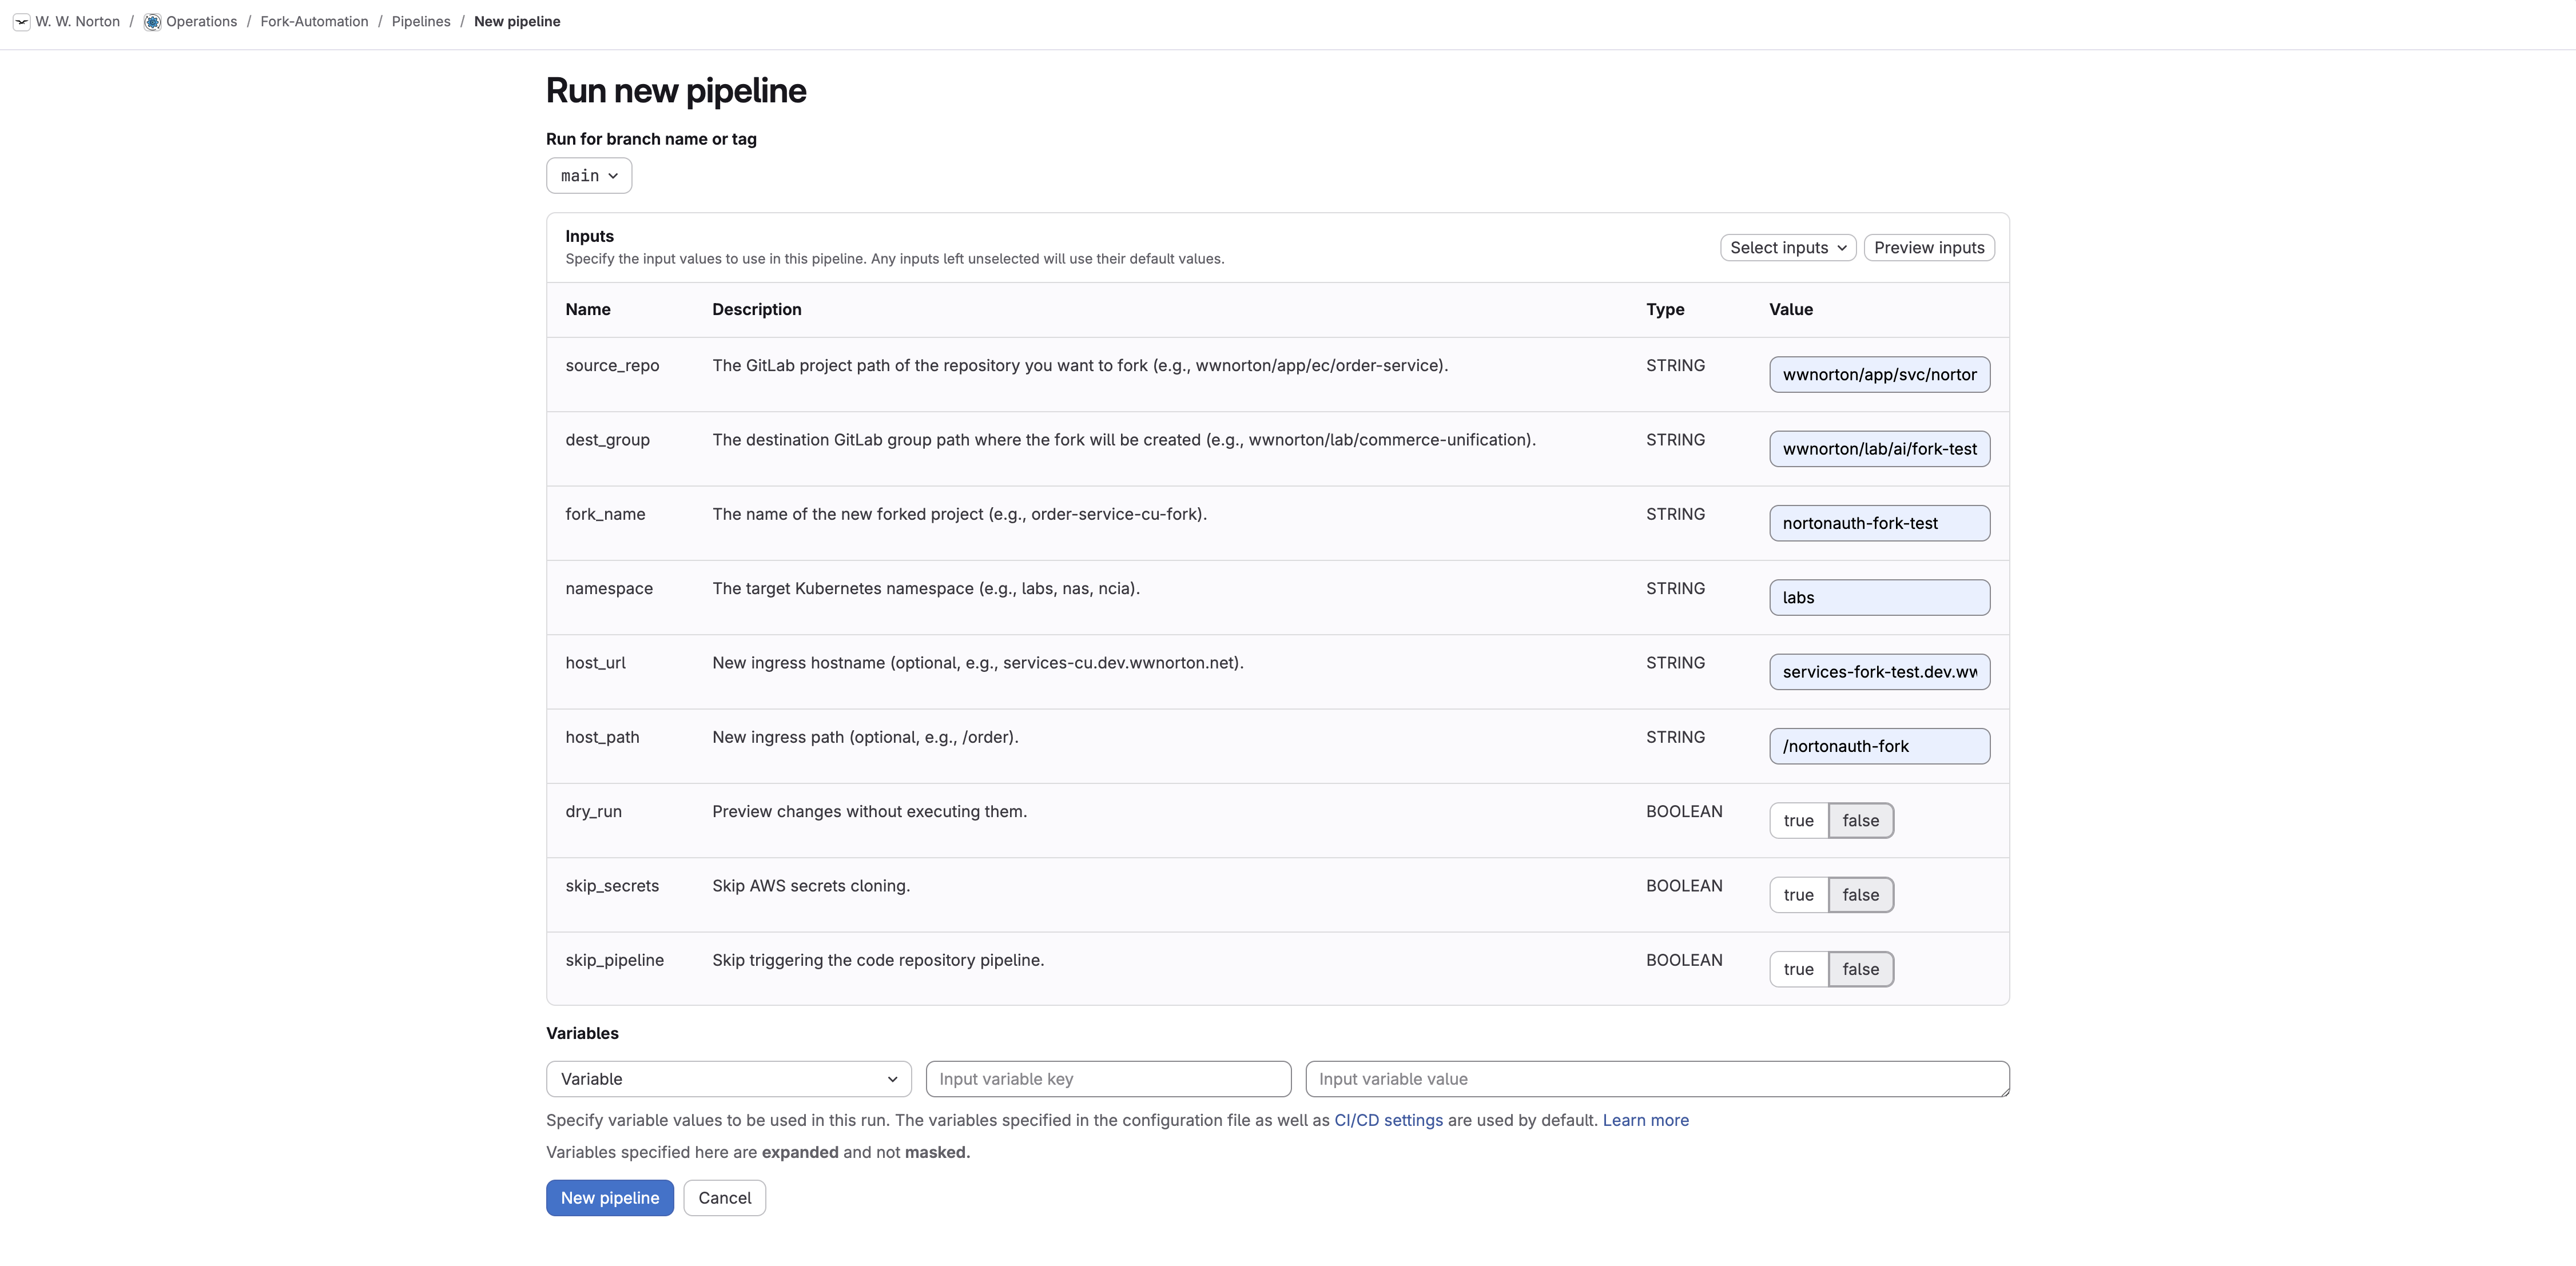Screen dimensions: 2576x1266
Task: Focus the Input variable key field
Action: pos(1108,1079)
